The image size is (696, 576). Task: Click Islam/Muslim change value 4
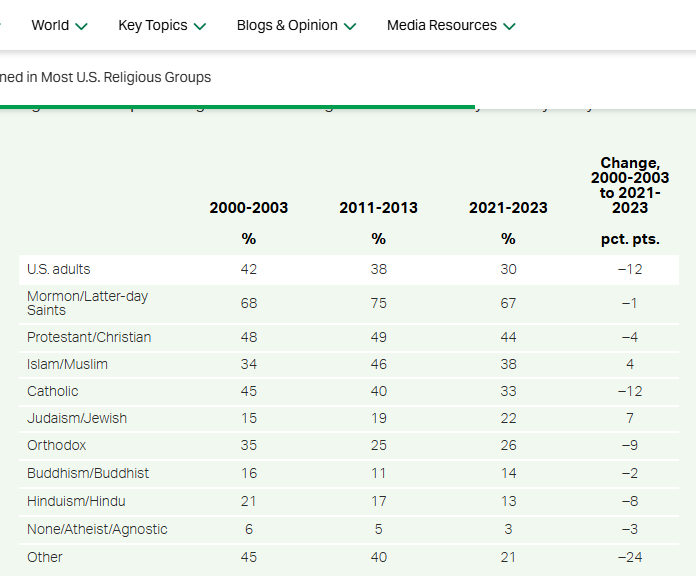pos(630,364)
